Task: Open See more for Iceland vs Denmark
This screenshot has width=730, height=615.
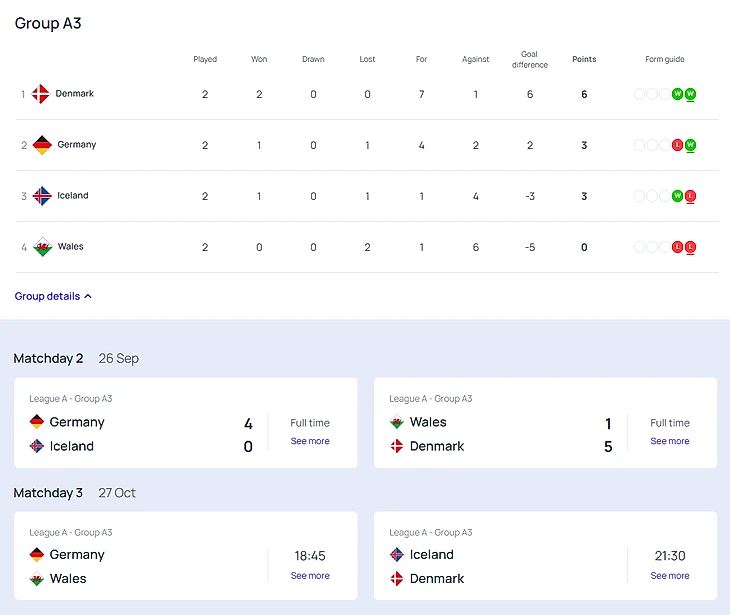Action: pyautogui.click(x=670, y=576)
